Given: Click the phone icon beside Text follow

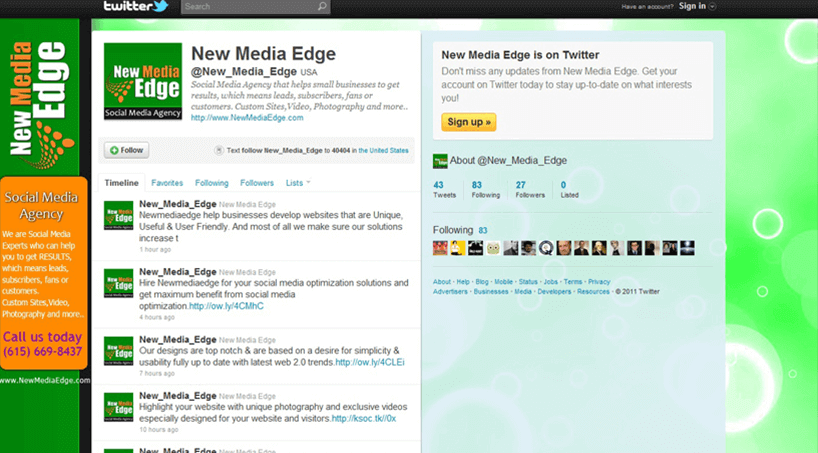Looking at the screenshot, I should 219,150.
